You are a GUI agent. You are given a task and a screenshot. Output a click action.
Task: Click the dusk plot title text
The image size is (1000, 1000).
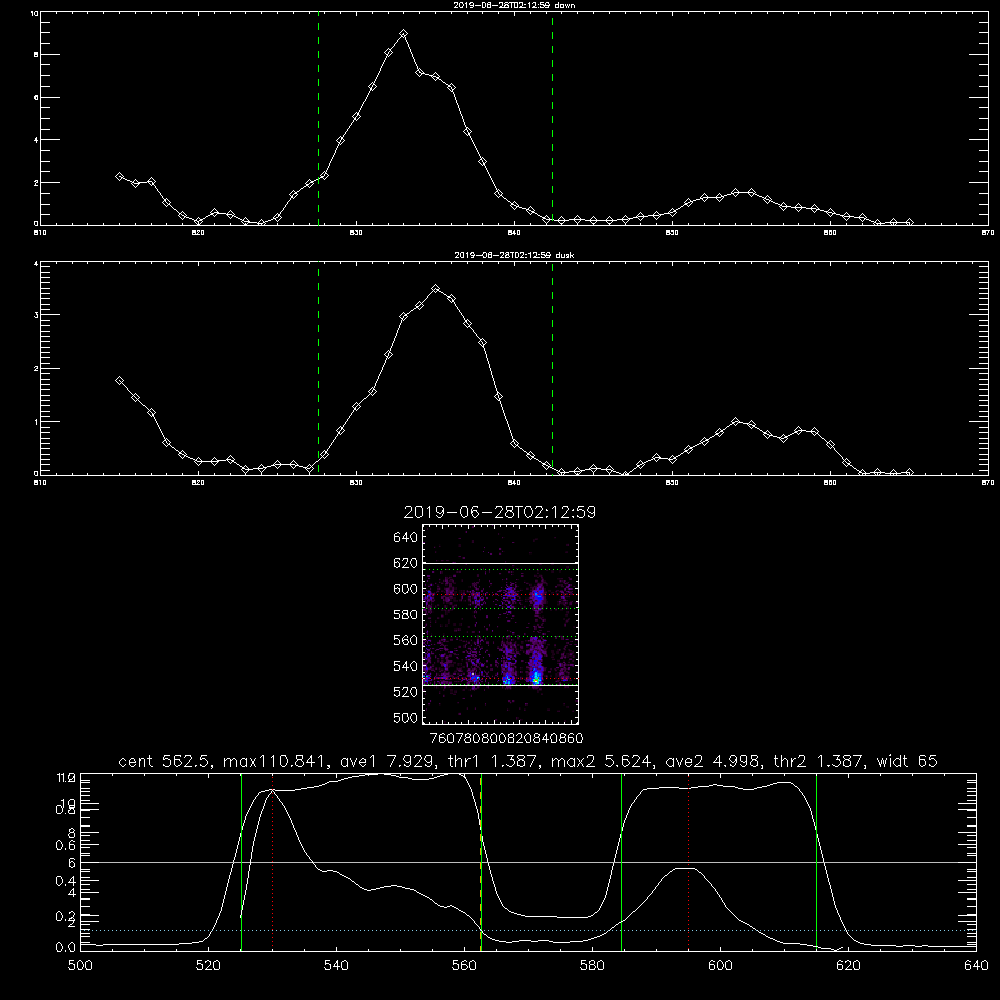tap(514, 255)
